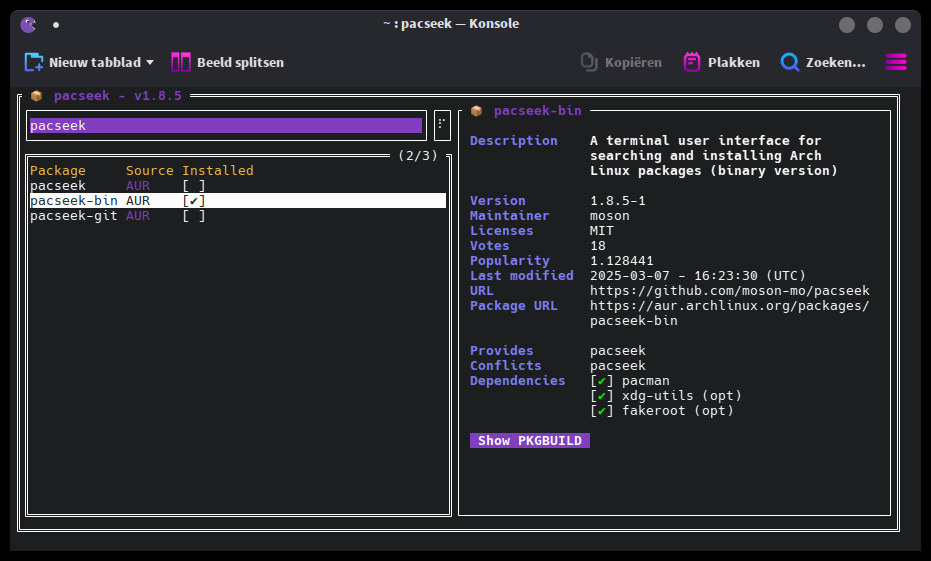
Task: Click the last modified date 2025-03-07
Action: 629,275
